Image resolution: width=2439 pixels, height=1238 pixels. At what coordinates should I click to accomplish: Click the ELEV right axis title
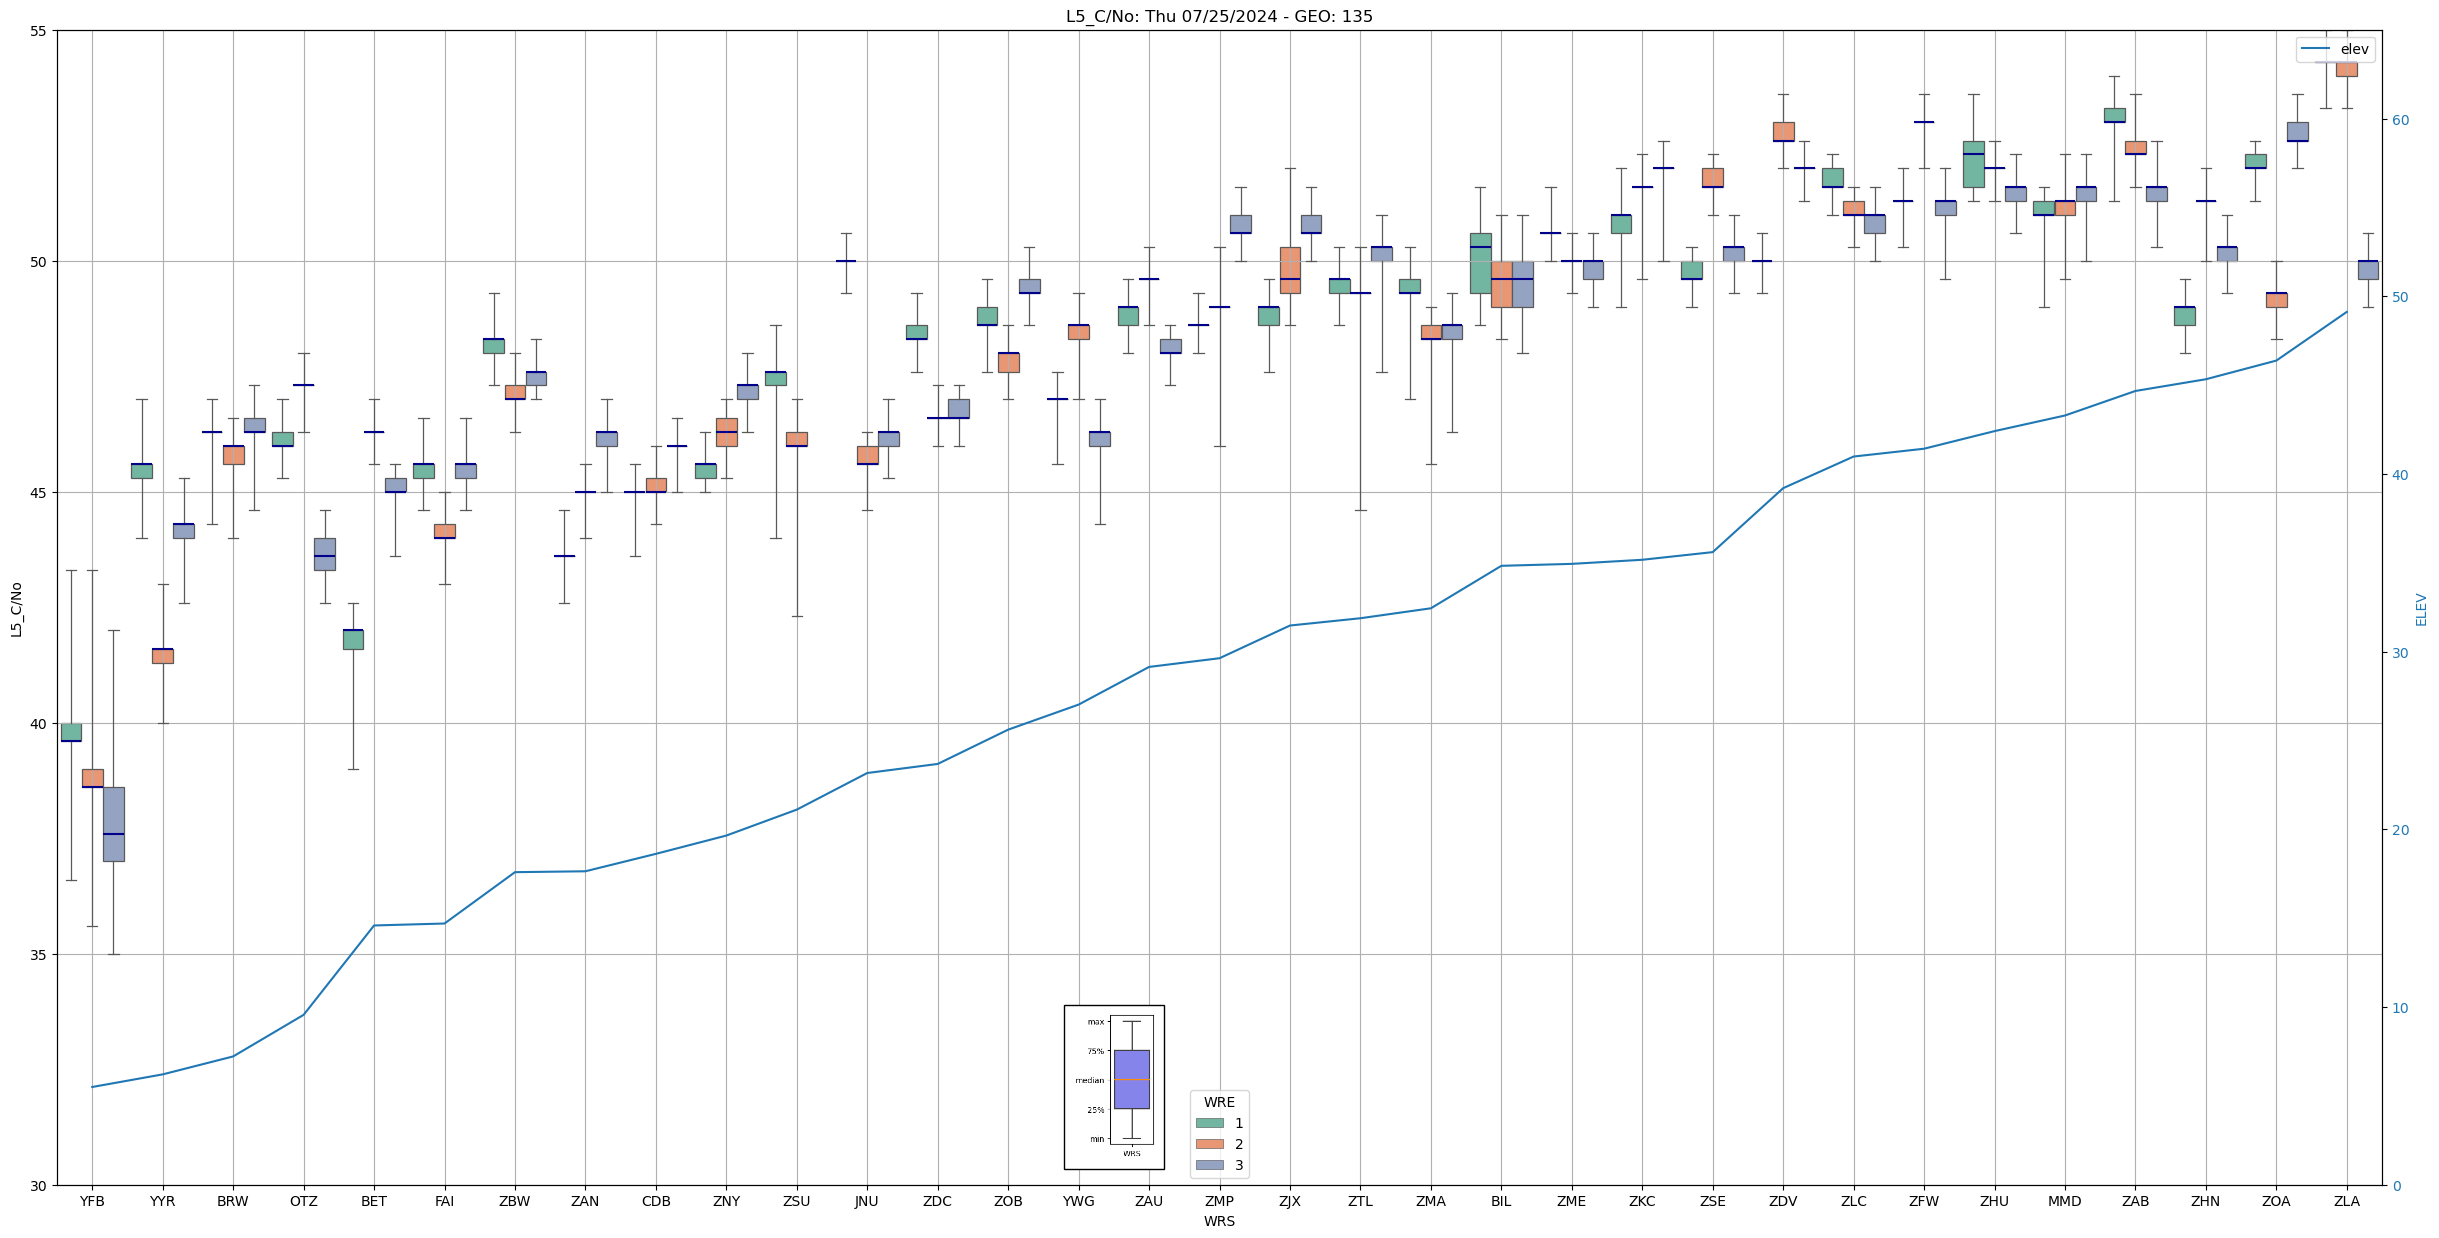coord(2421,609)
